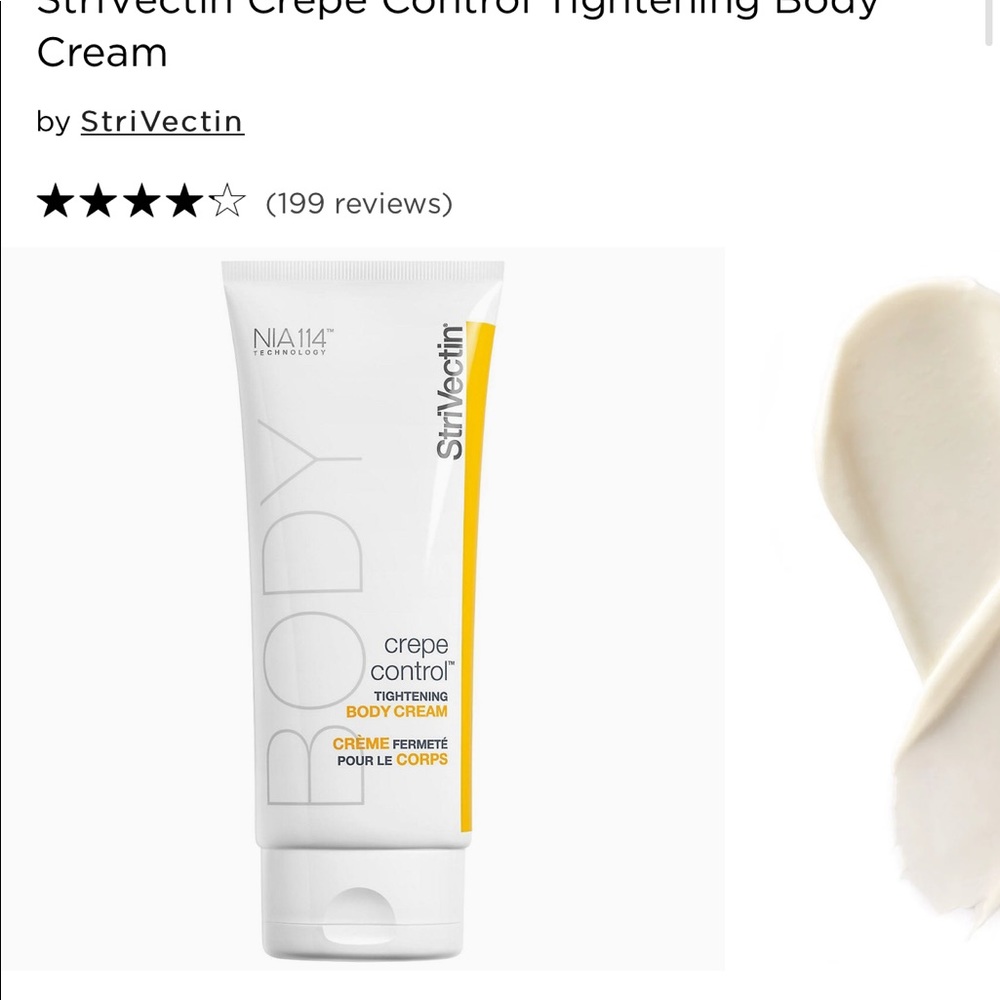The height and width of the screenshot is (1000, 1000).
Task: Click the 'crepe control' text on tube
Action: pyautogui.click(x=412, y=658)
